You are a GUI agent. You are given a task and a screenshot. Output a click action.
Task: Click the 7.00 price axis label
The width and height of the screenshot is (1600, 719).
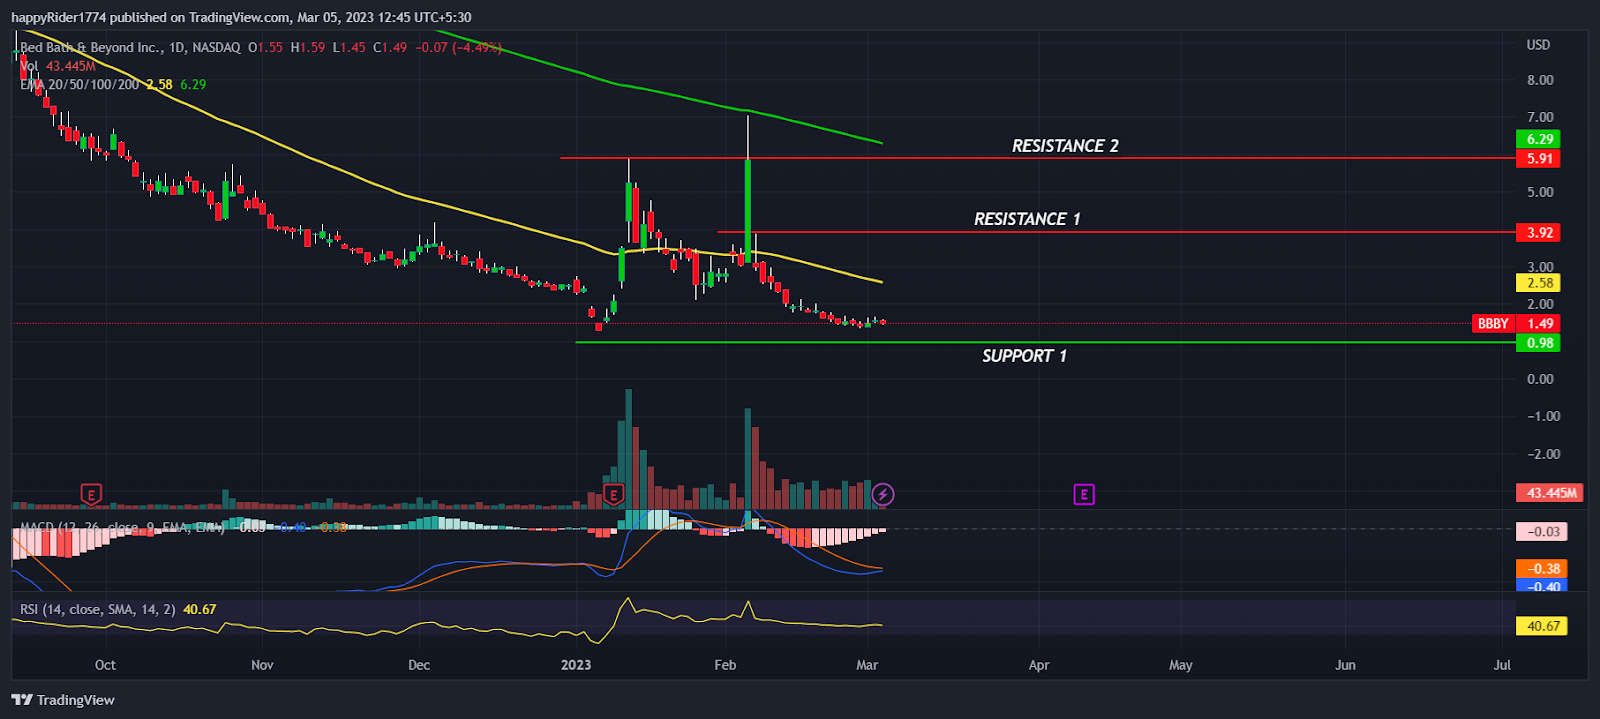[x=1540, y=117]
